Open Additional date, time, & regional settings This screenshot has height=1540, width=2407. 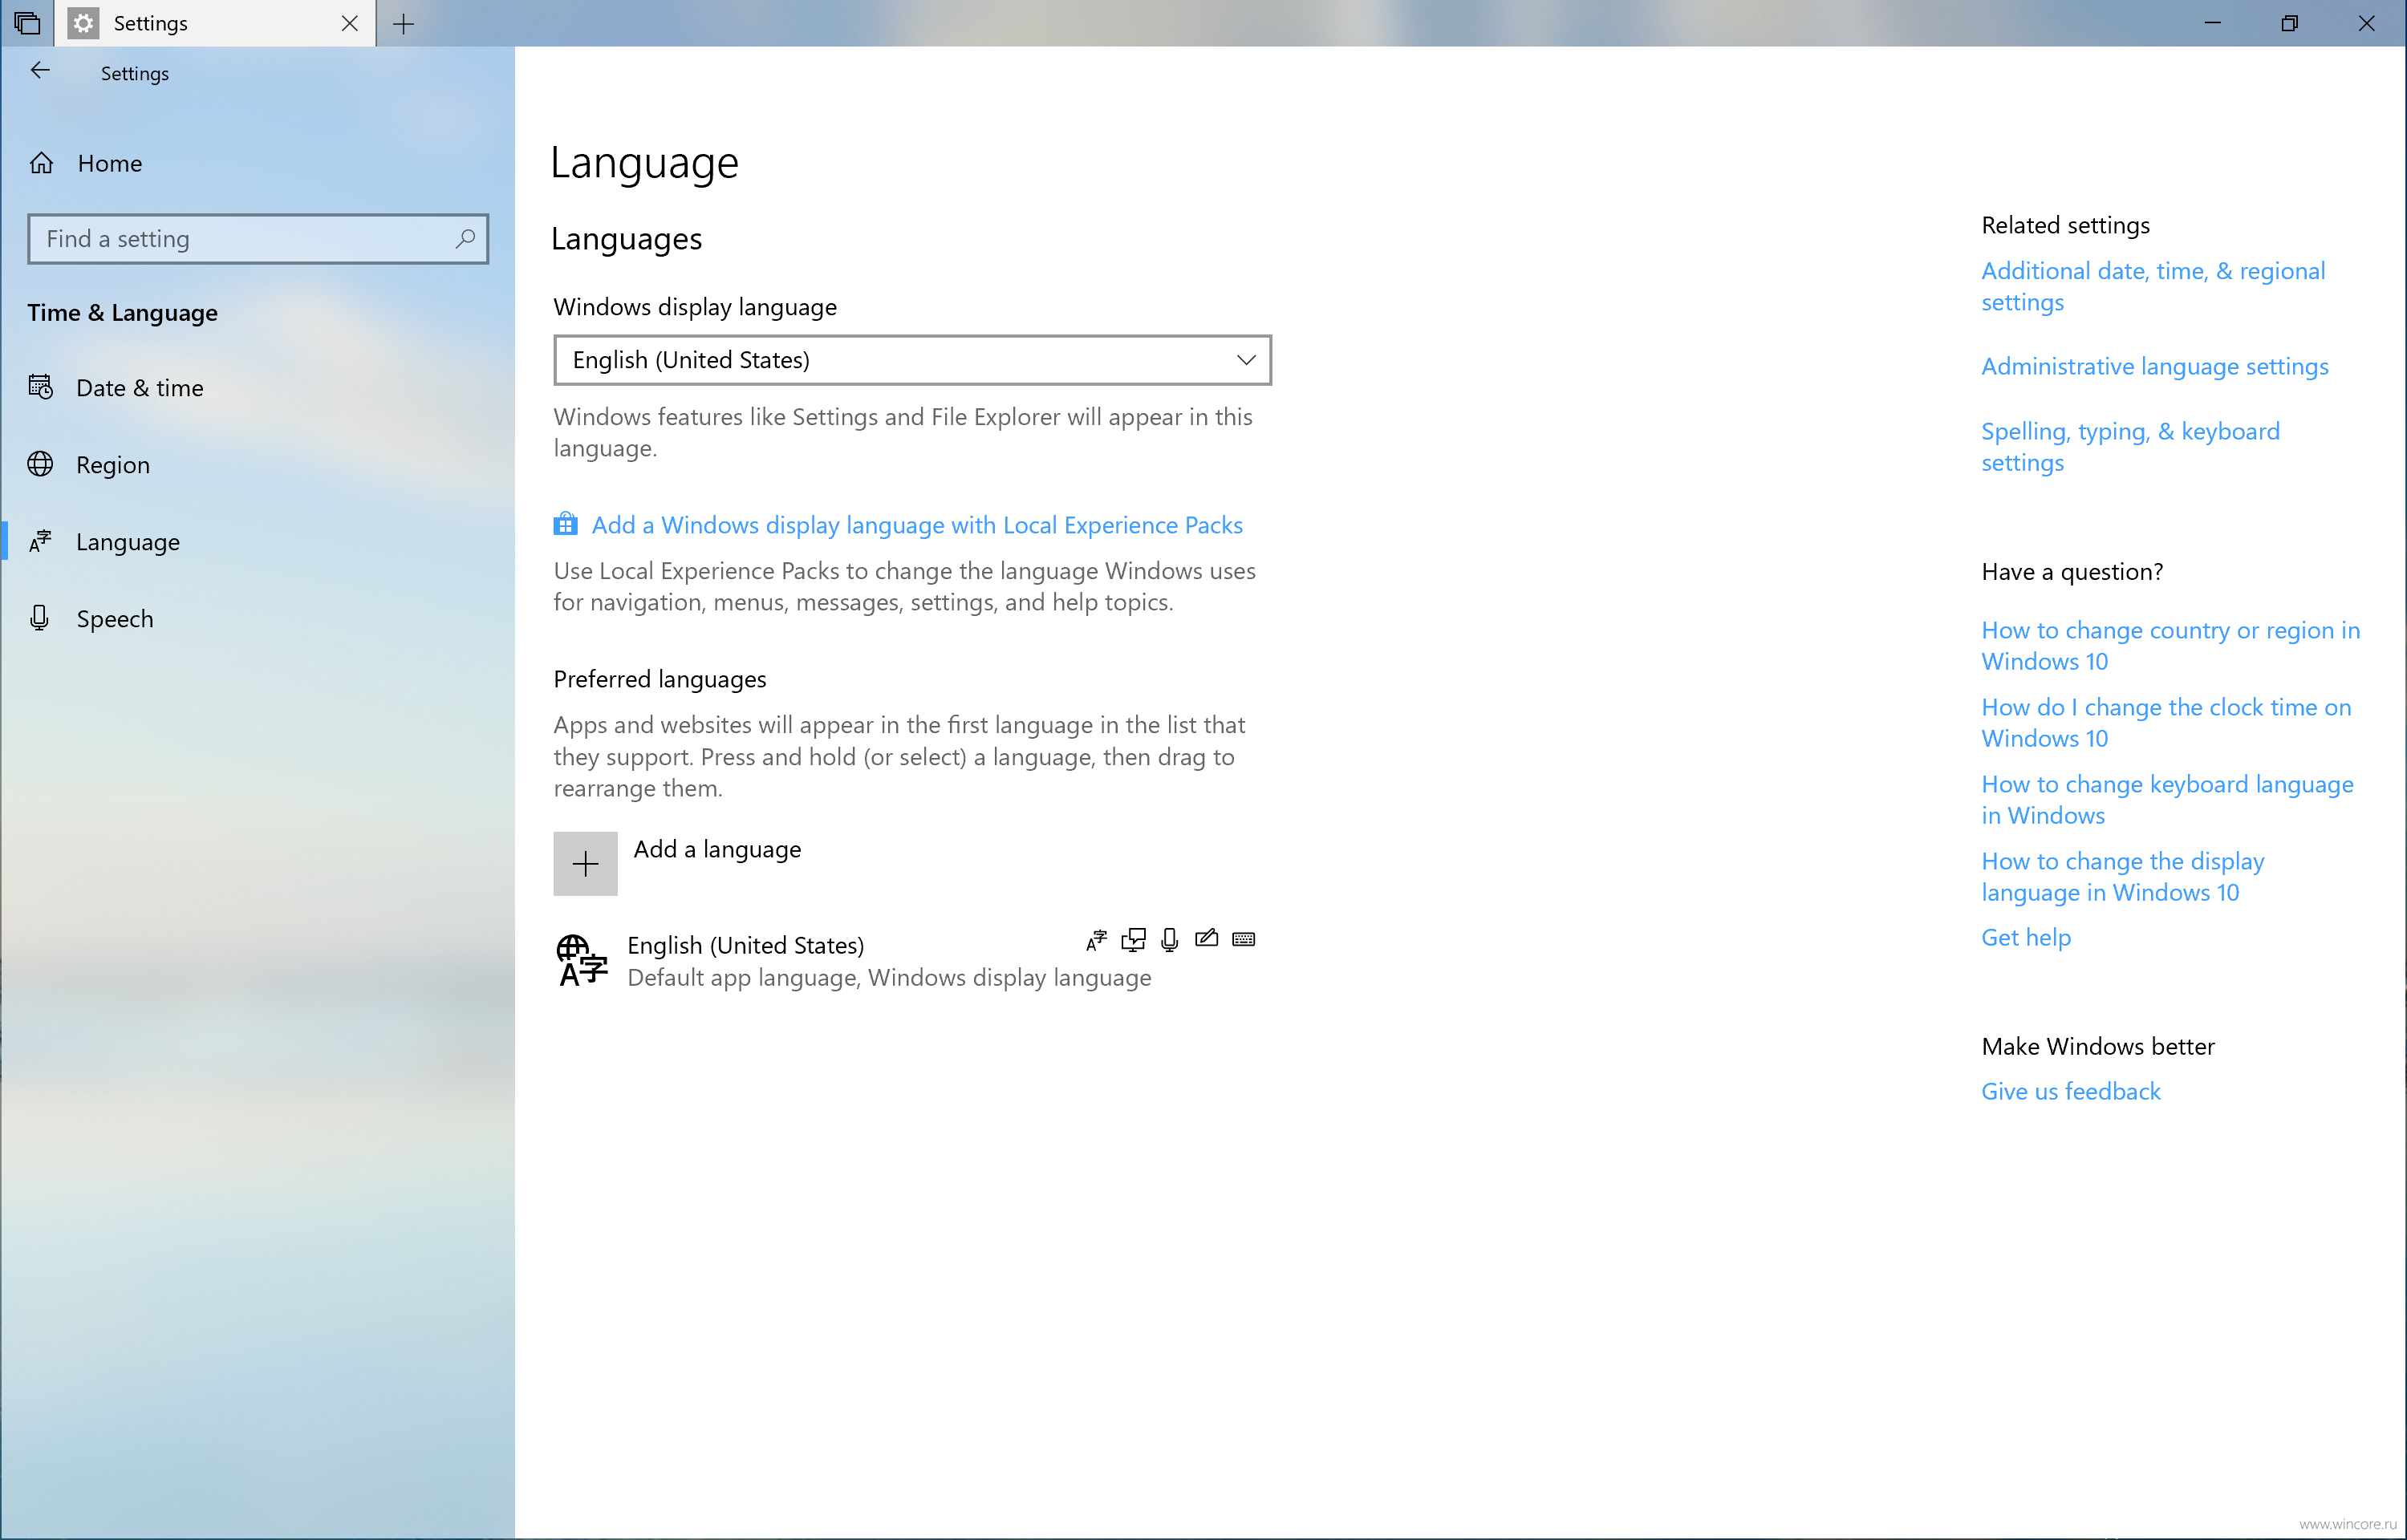[x=2153, y=287]
